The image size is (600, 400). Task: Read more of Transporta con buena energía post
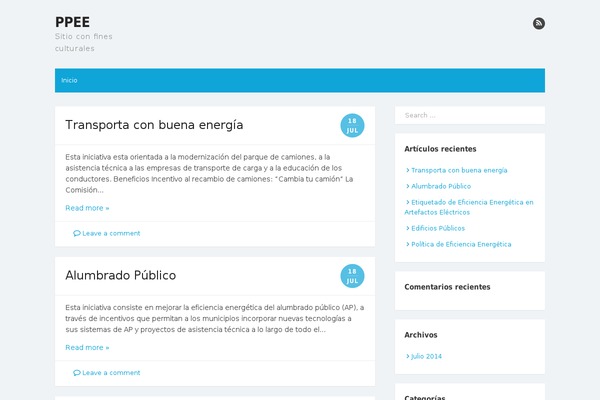click(x=87, y=208)
